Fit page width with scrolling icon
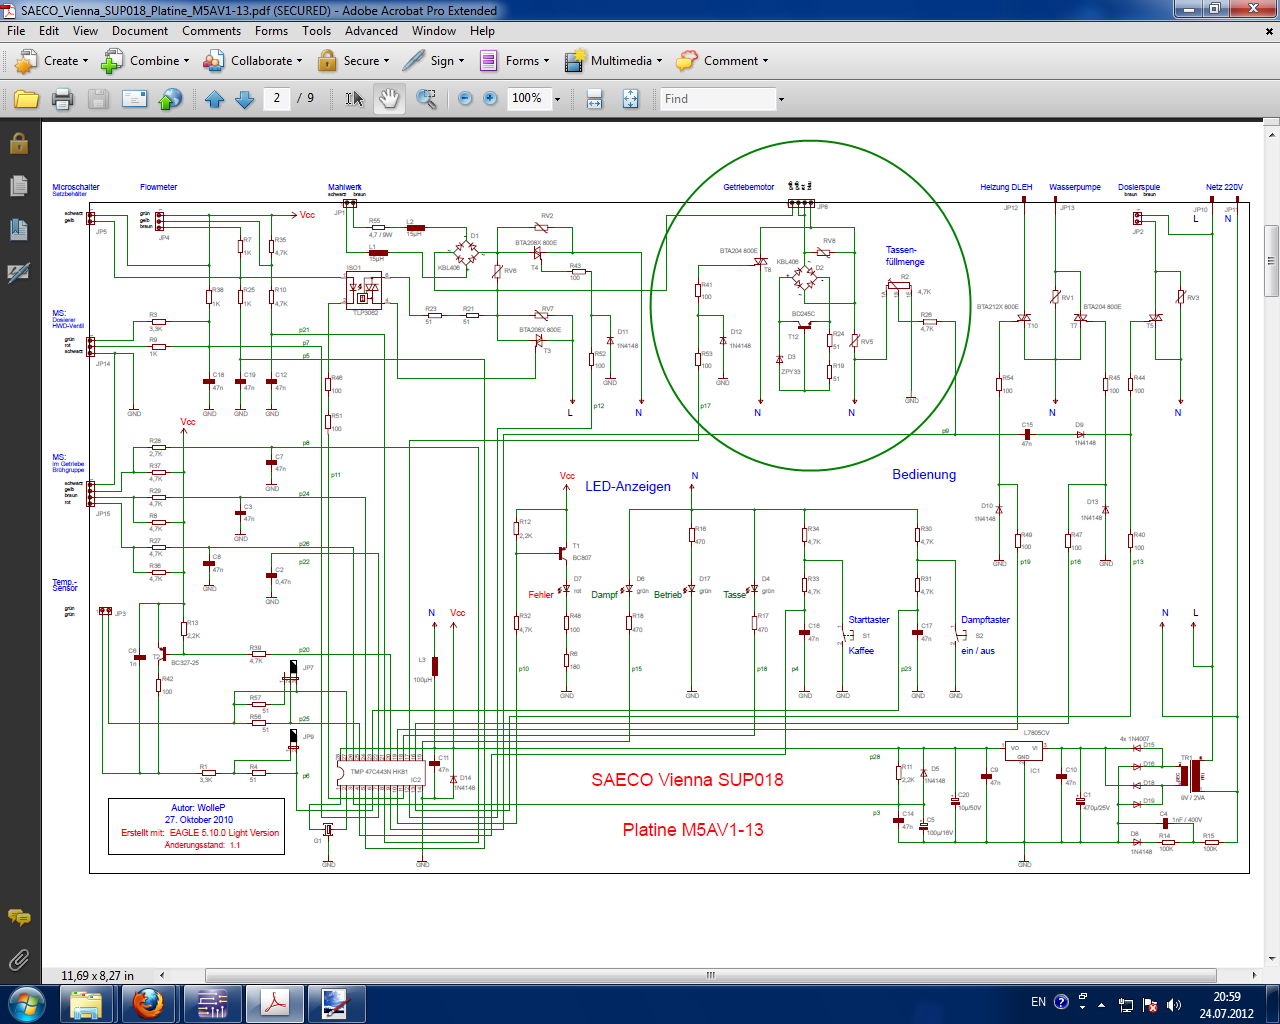The height and width of the screenshot is (1024, 1280). [x=594, y=99]
